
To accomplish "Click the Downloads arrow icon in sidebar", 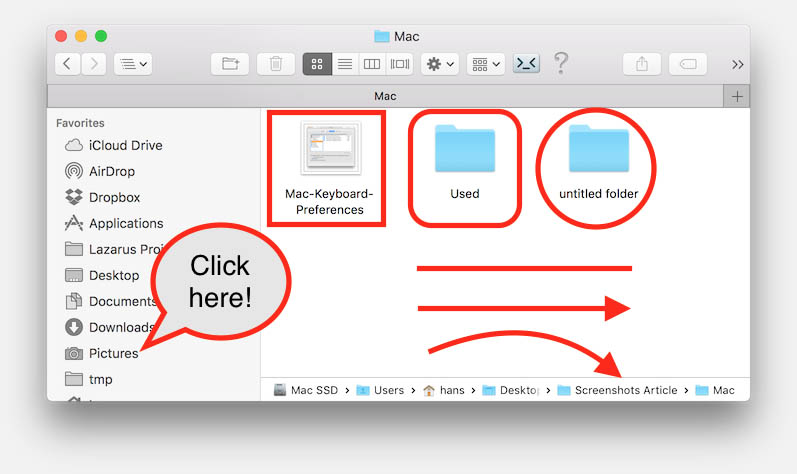I will [x=74, y=327].
